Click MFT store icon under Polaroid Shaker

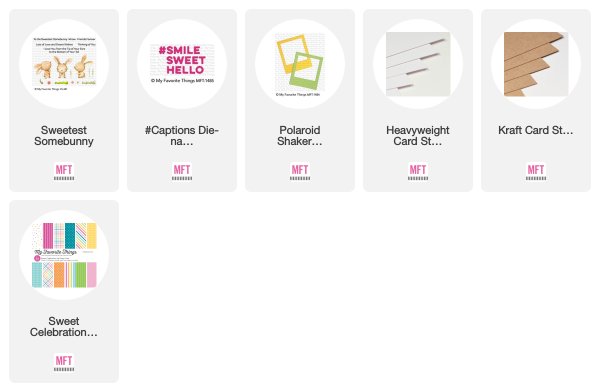tap(300, 172)
